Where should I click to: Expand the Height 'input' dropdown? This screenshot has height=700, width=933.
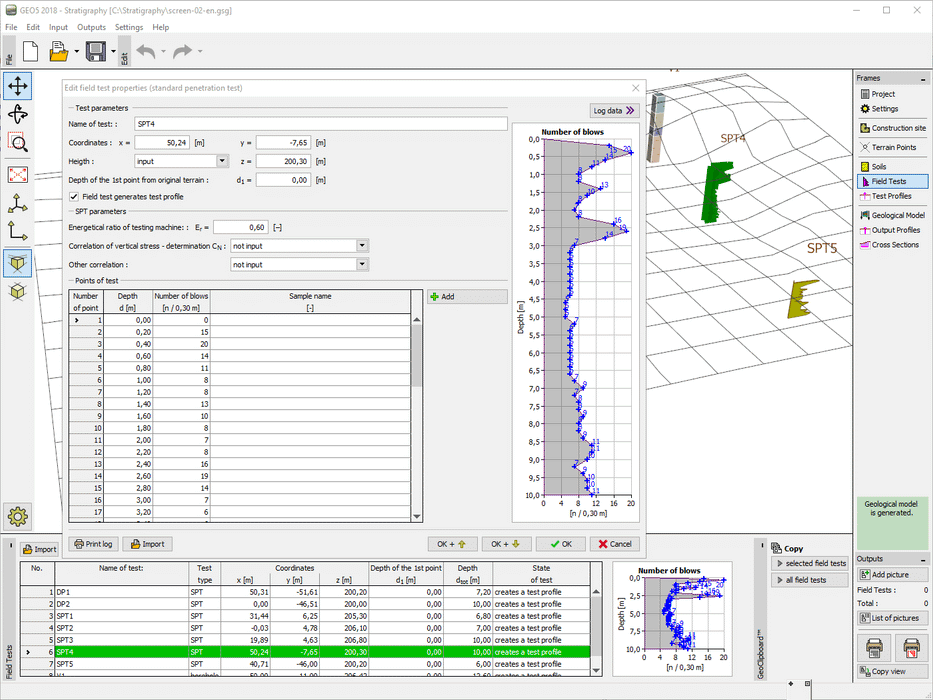[222, 161]
